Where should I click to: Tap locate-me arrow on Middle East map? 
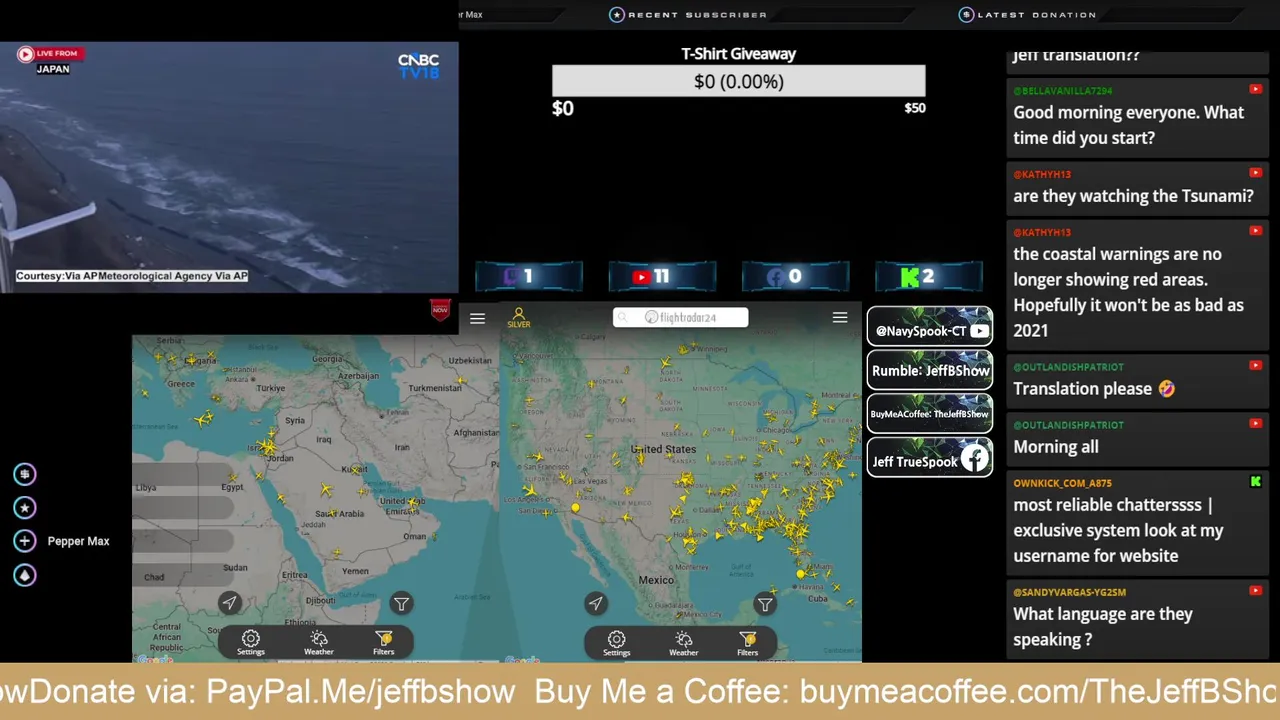pos(230,602)
